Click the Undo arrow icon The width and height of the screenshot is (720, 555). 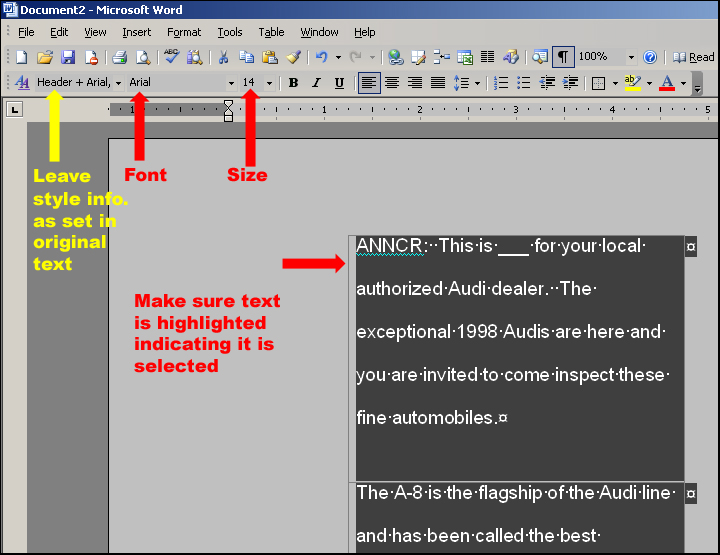click(321, 58)
